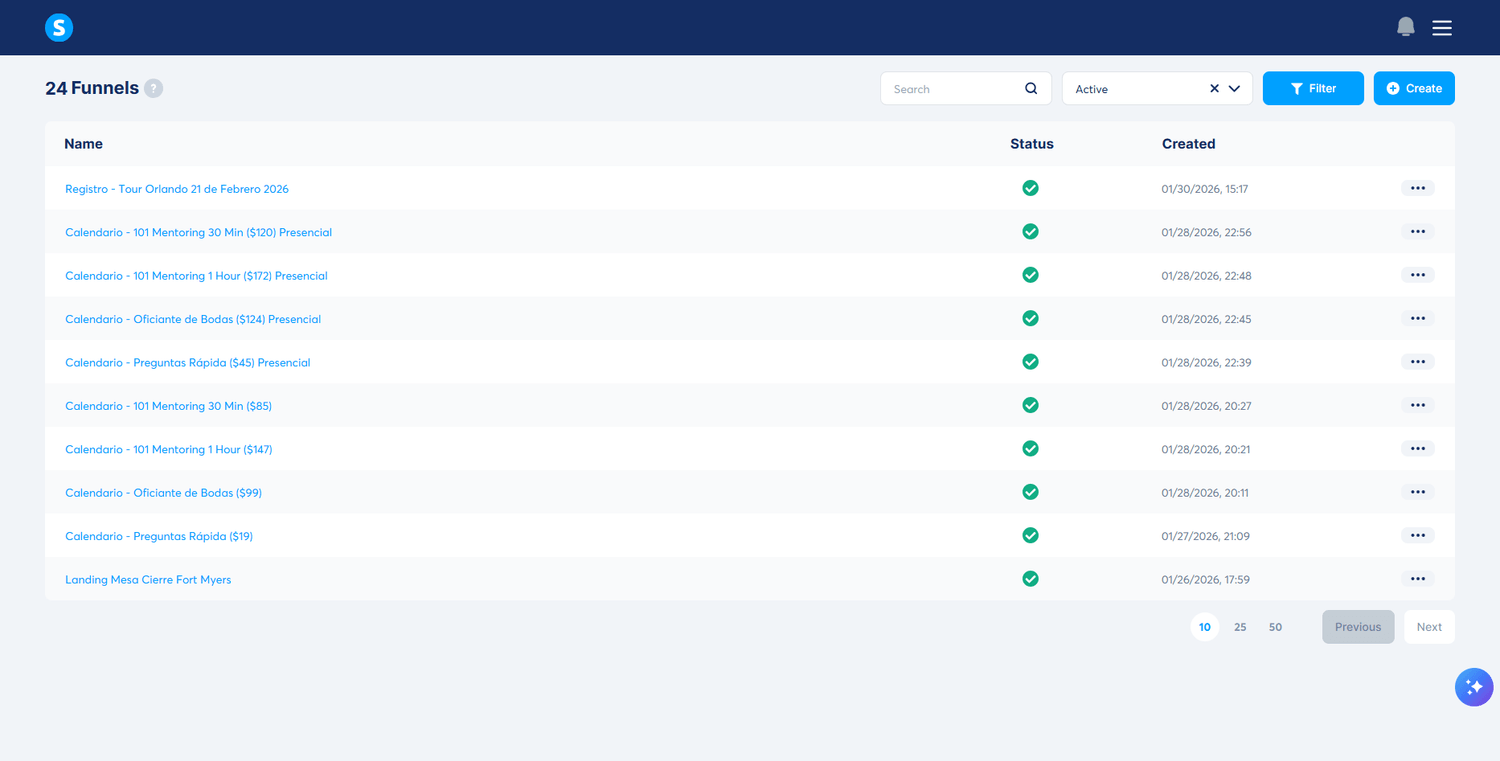Viewport: 1500px width, 761px height.
Task: Toggle status check for Calendario - Preguntas Rápida ($19)
Action: pos(1030,535)
